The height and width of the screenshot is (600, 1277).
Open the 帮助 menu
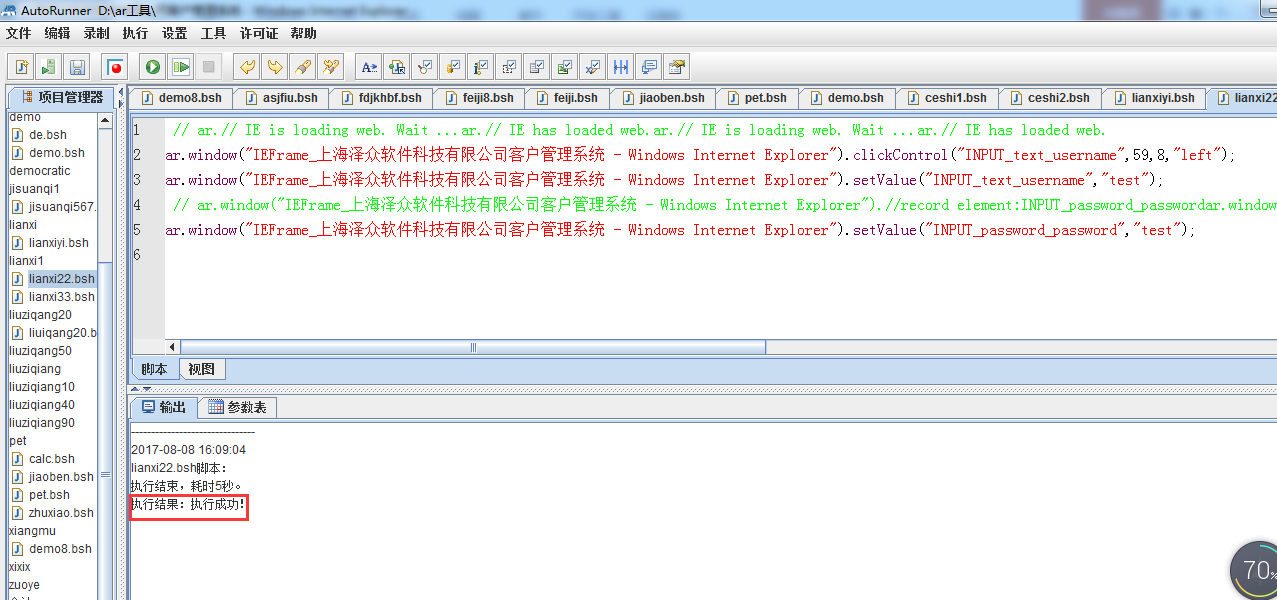point(304,33)
